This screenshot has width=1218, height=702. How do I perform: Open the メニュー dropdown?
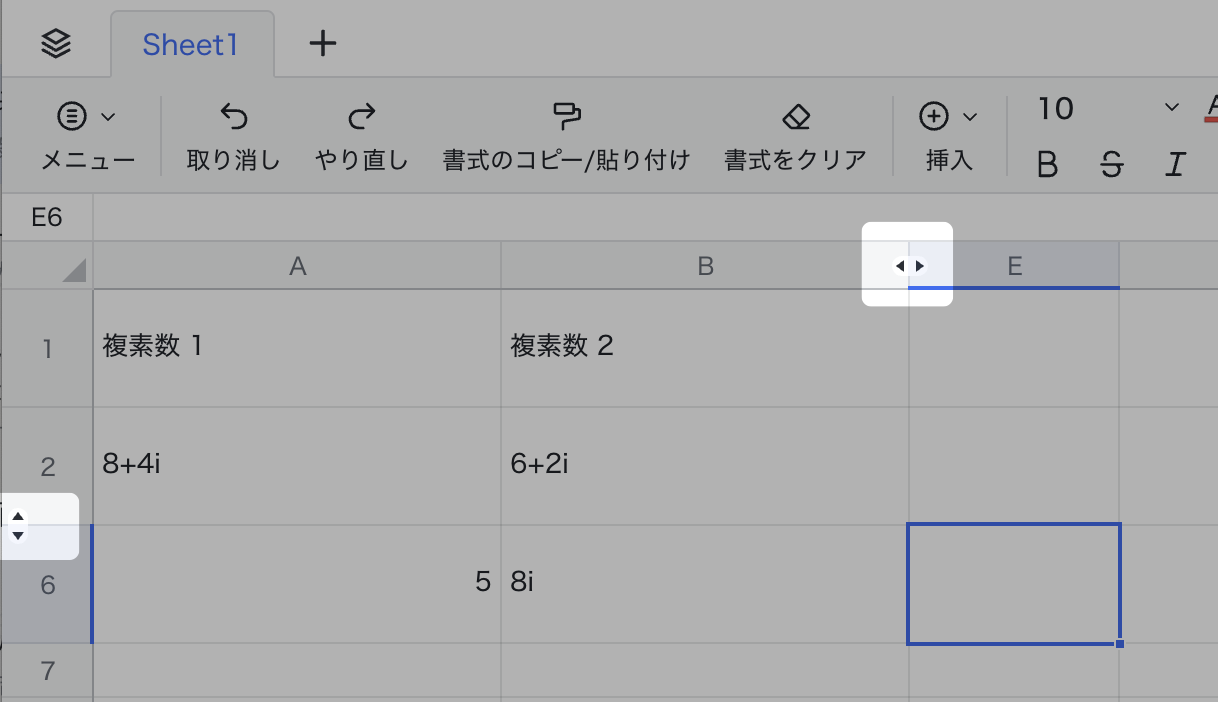(x=86, y=117)
